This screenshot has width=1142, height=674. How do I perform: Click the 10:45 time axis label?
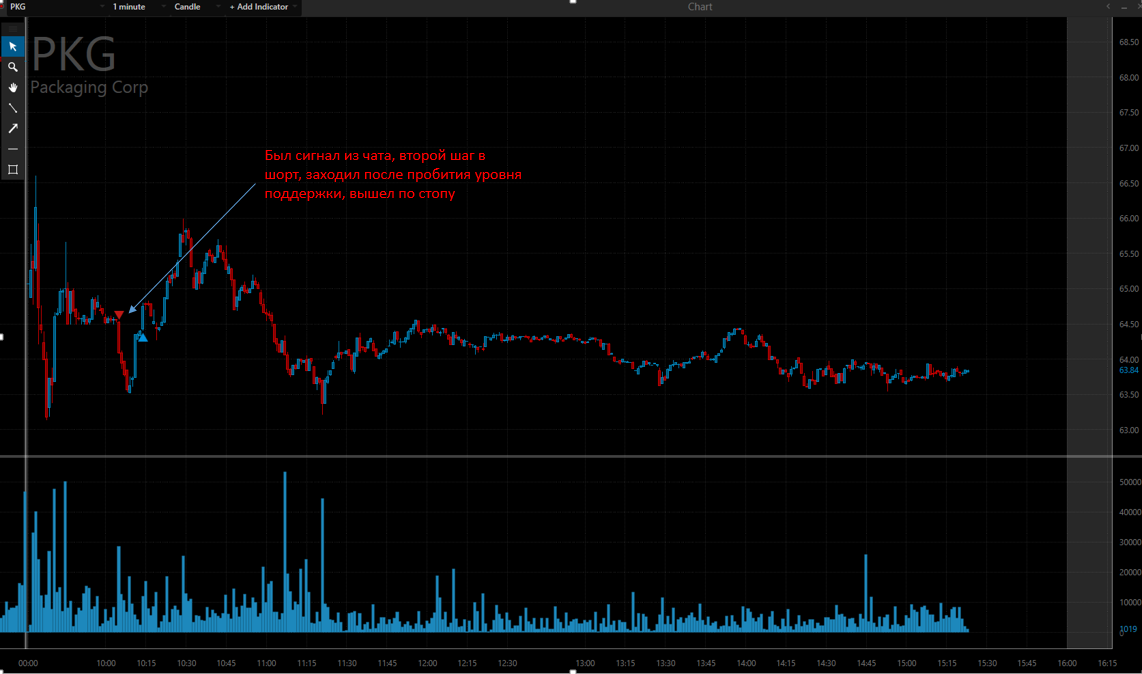click(x=226, y=663)
